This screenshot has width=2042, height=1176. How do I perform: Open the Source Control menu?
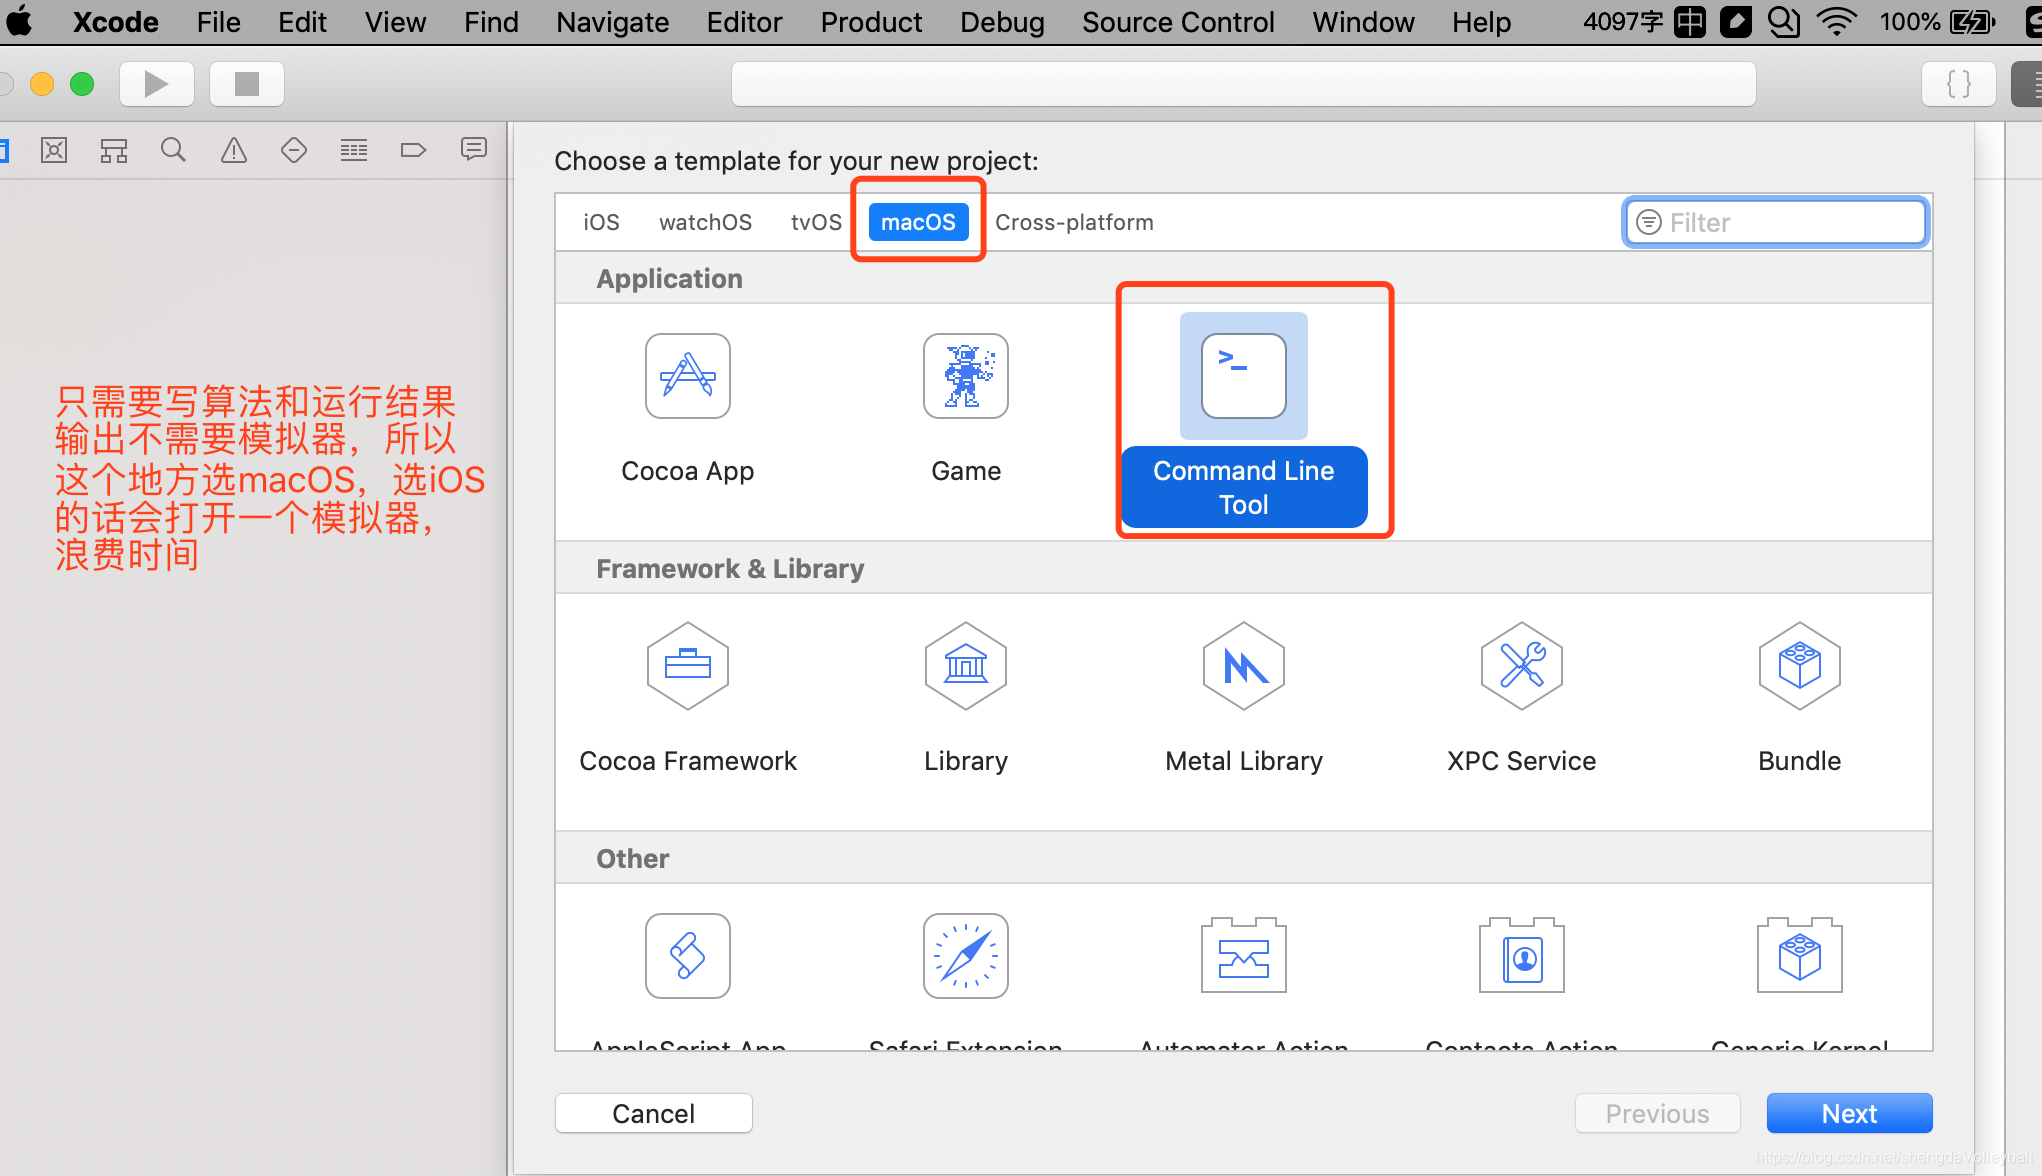(1178, 22)
